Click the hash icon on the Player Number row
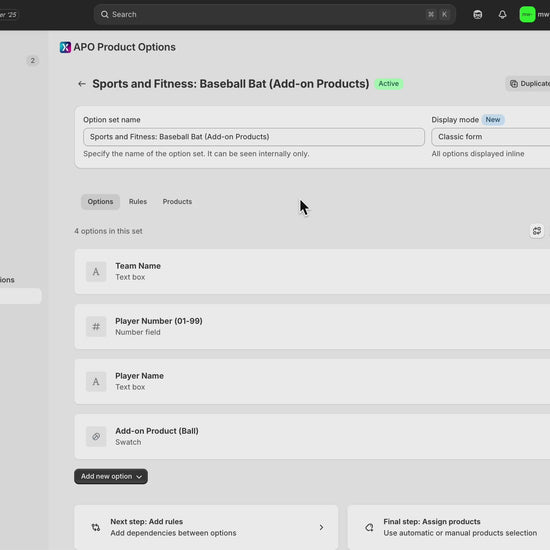550x550 pixels. (x=96, y=327)
